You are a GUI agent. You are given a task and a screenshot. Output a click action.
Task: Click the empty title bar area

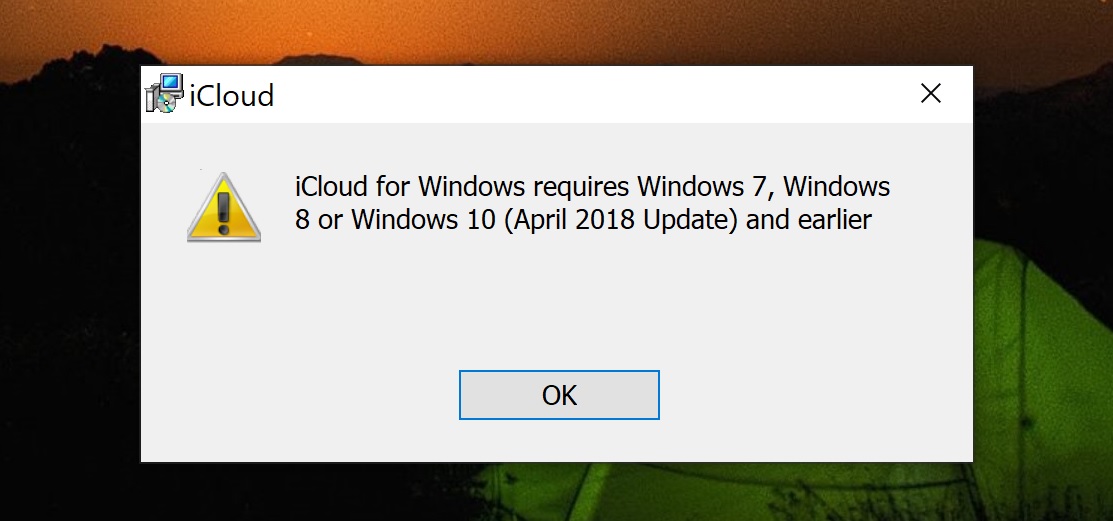click(x=580, y=94)
